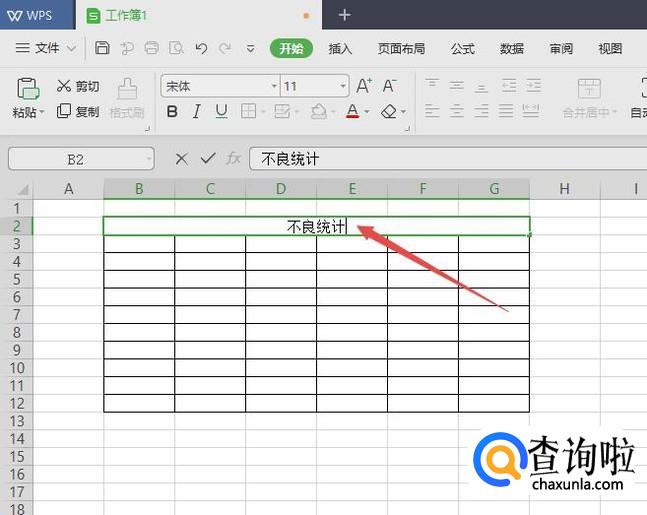
Task: Align text to top
Action: 432,85
